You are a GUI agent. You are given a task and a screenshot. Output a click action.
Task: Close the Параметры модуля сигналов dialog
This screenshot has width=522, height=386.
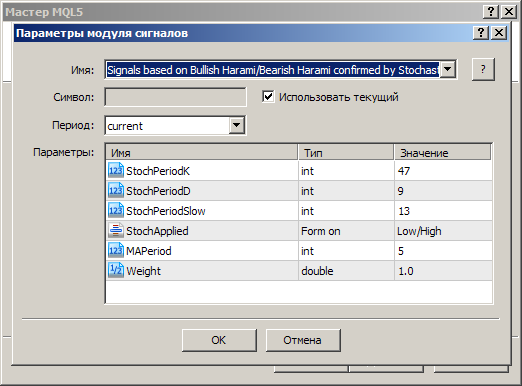coord(499,33)
